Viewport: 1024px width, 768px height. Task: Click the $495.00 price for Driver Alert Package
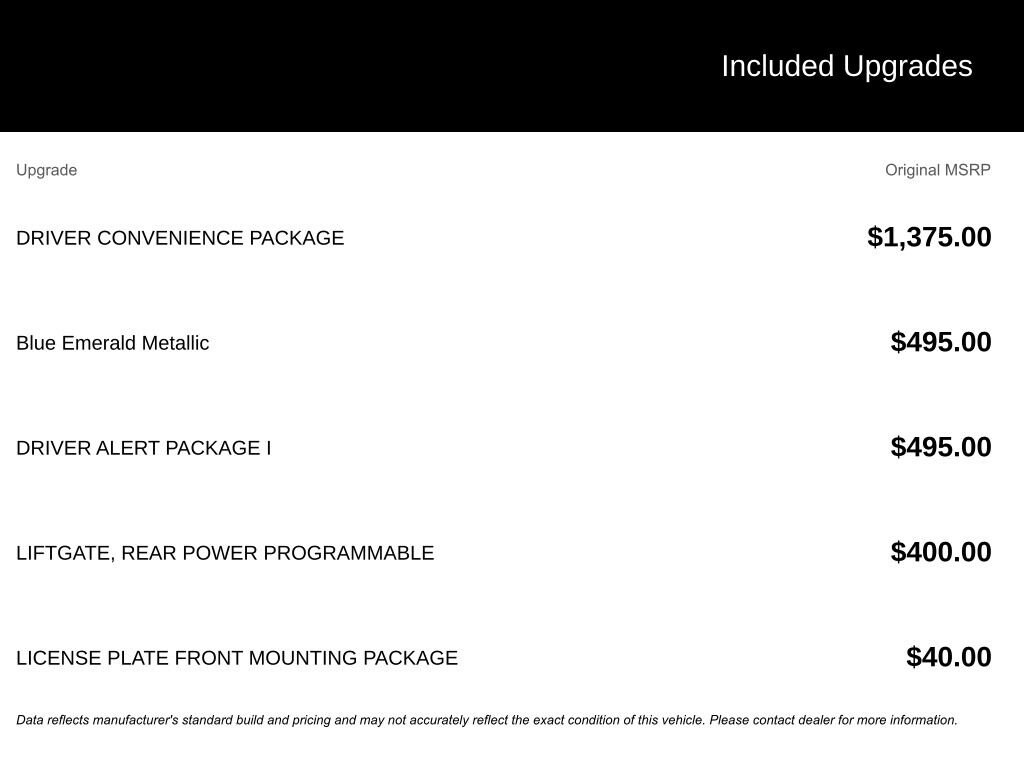coord(941,447)
